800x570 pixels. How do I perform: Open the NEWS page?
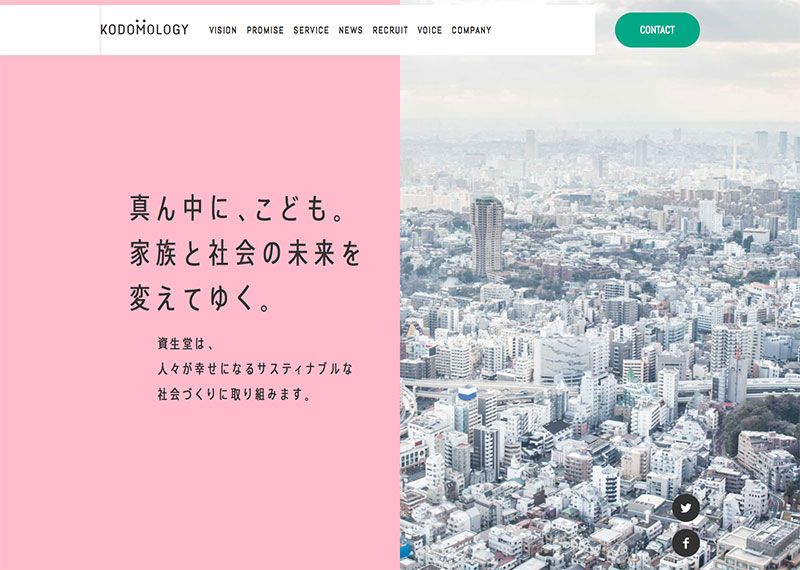[351, 30]
